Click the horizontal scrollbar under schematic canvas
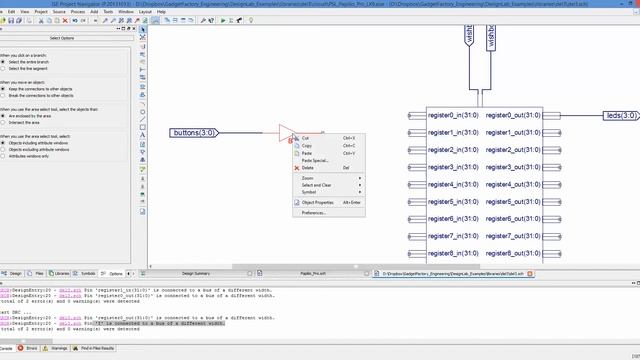The width and height of the screenshot is (640, 360). click(x=355, y=267)
